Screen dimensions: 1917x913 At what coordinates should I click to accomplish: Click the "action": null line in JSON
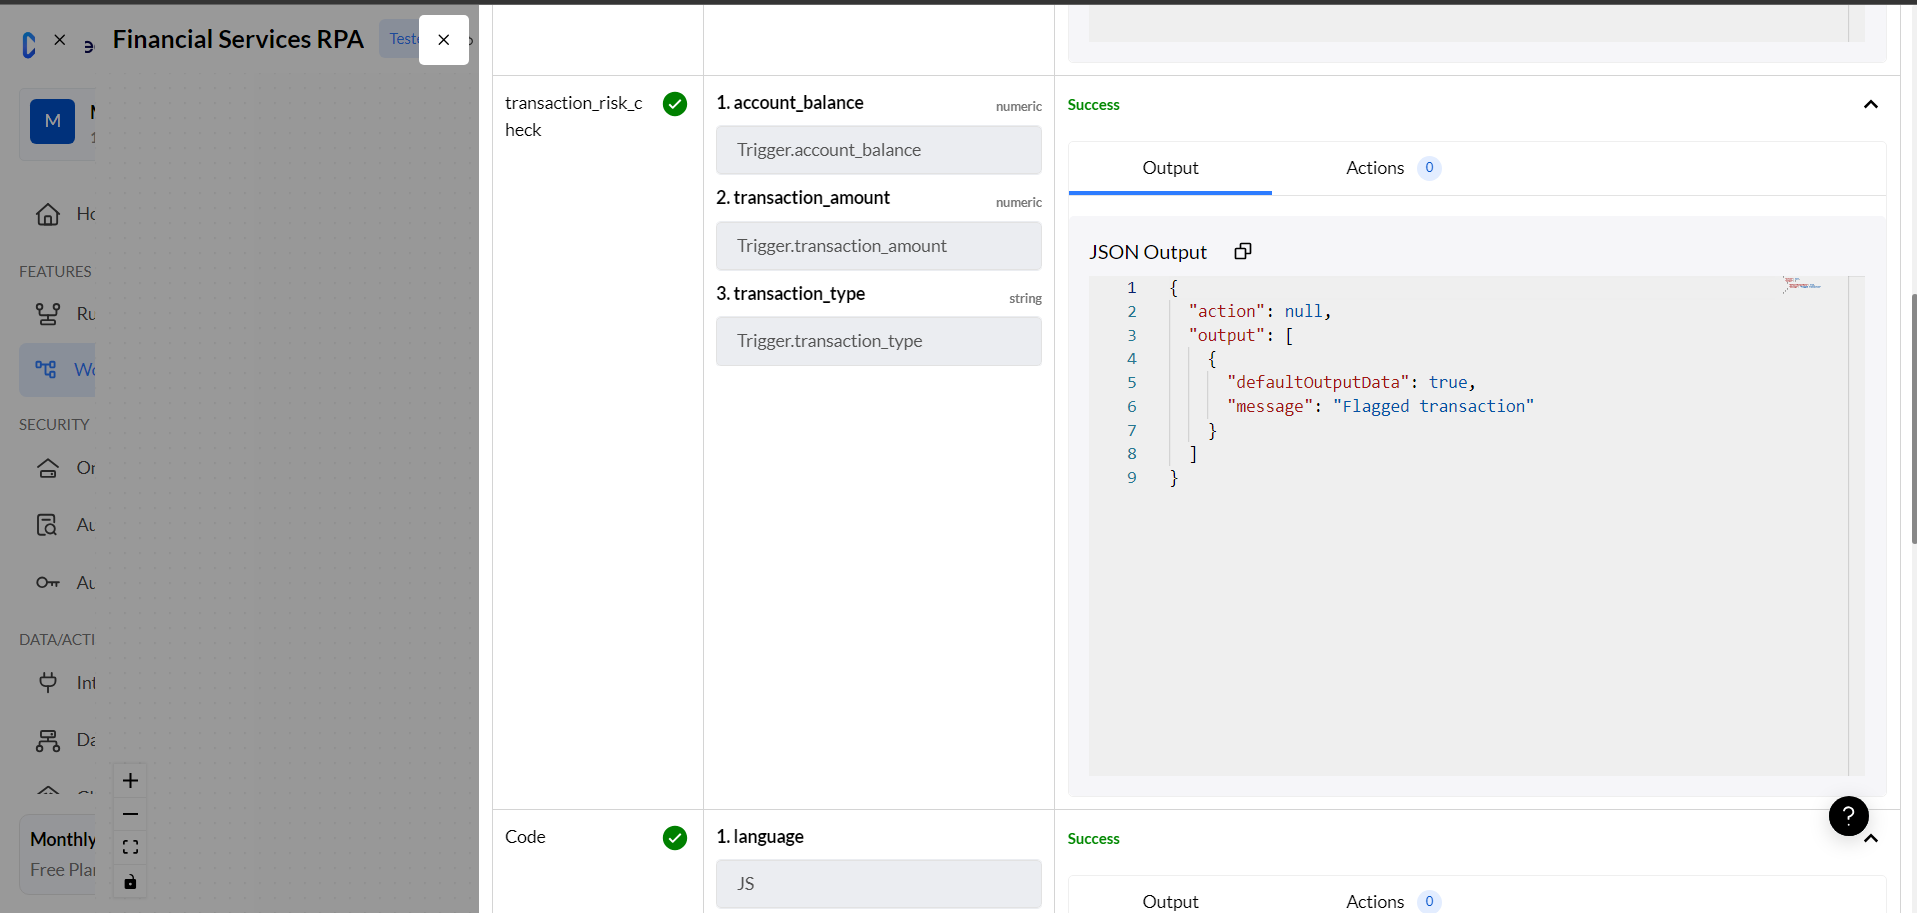coord(1260,311)
